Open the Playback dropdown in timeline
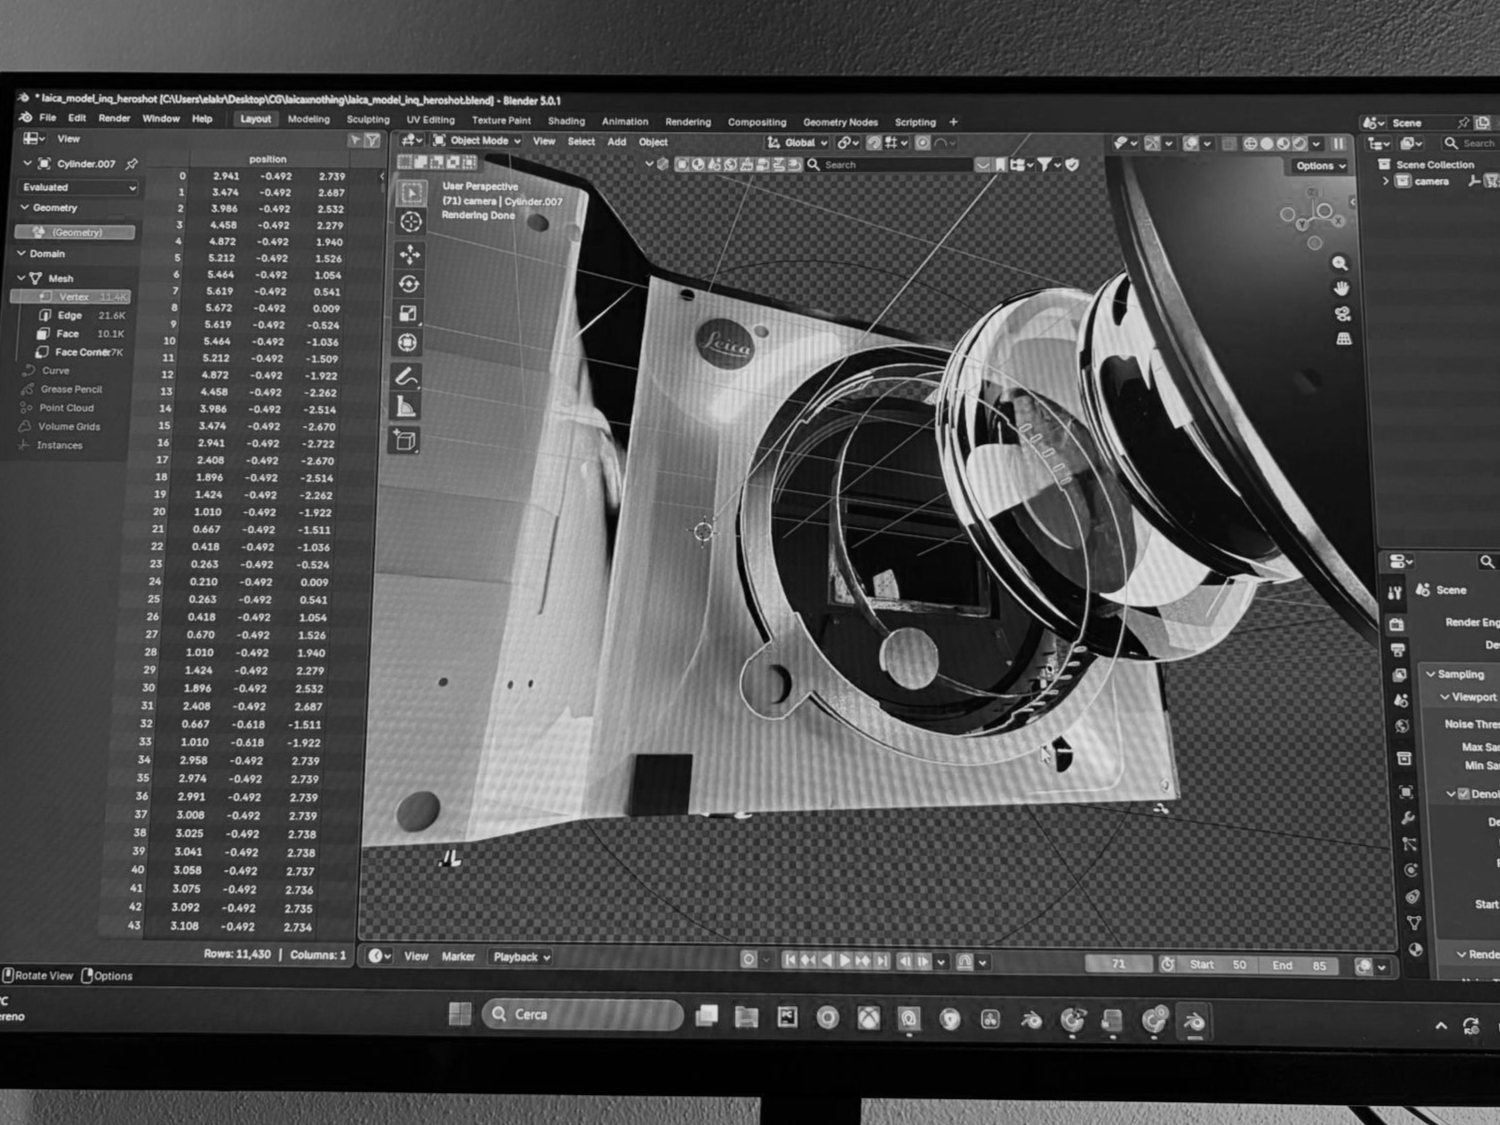1500x1125 pixels. [521, 957]
